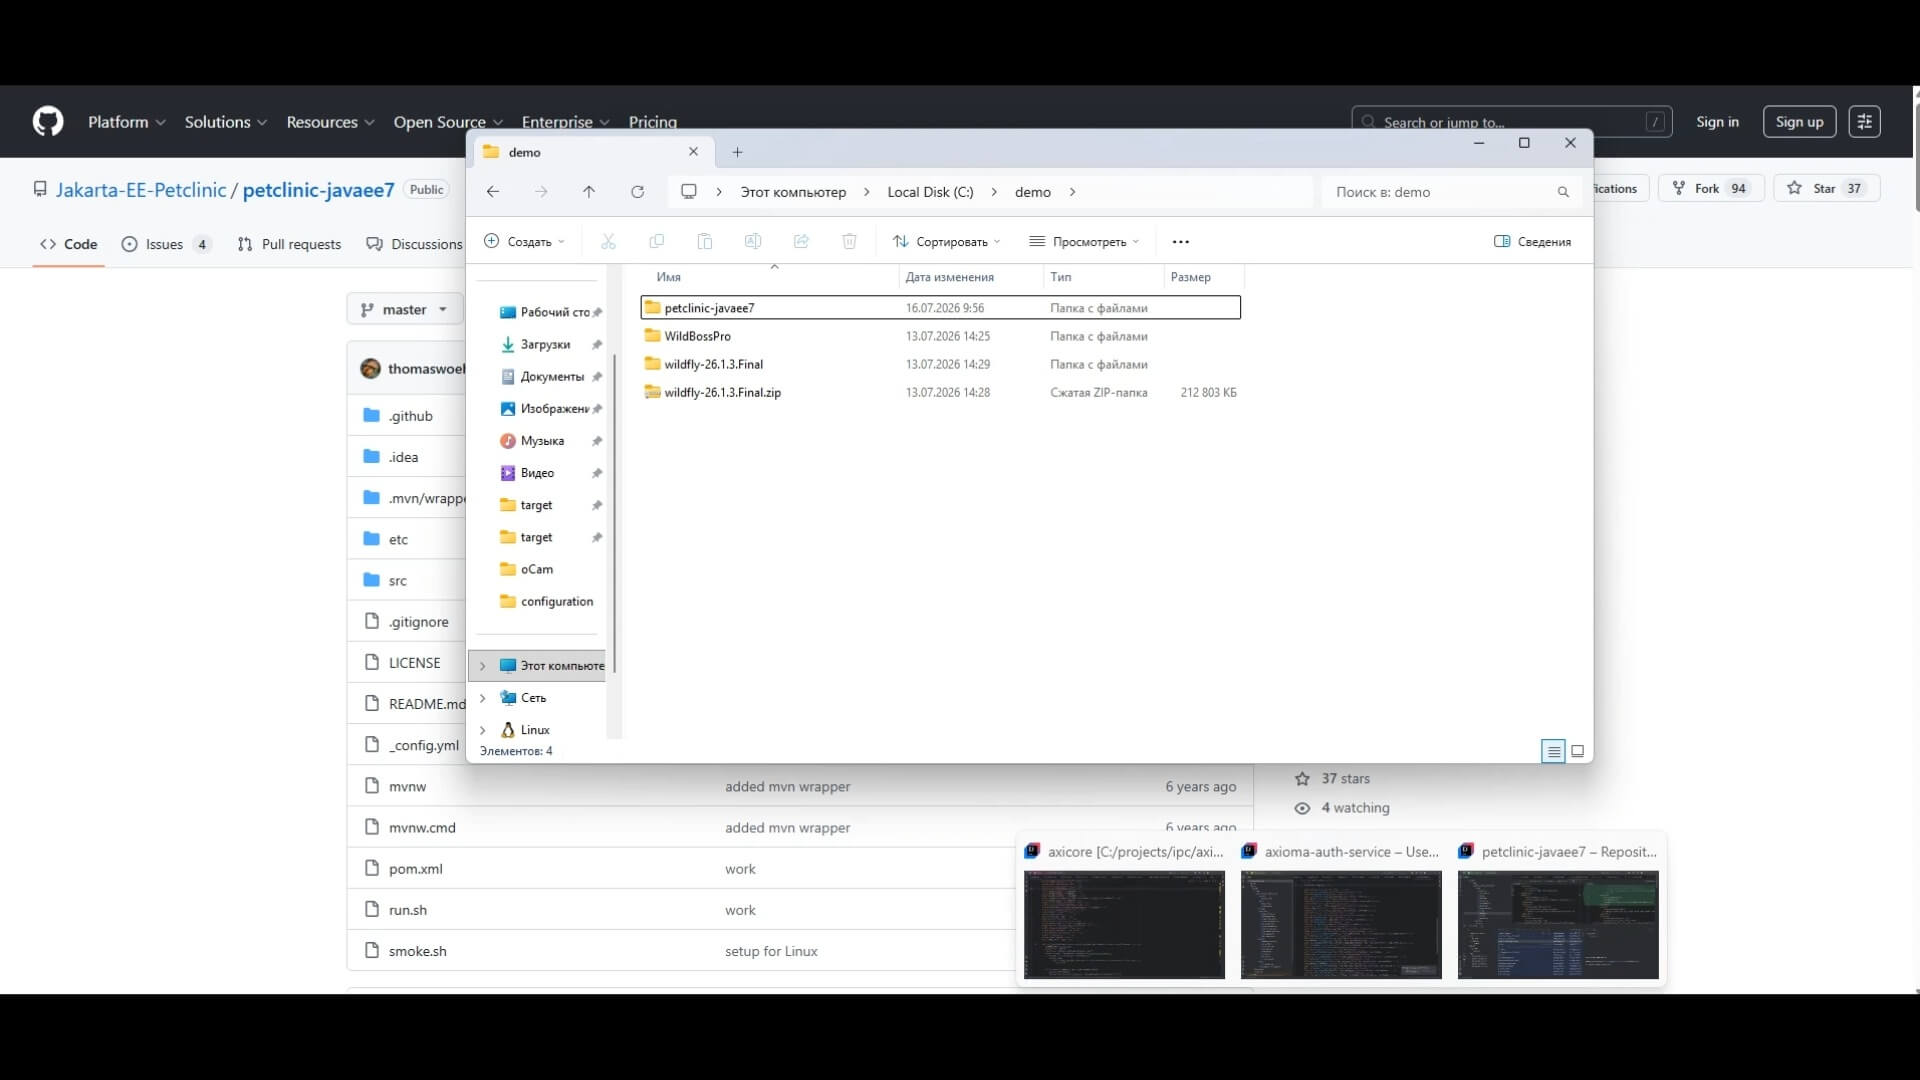Click the GitHub logo icon
Image resolution: width=1920 pixels, height=1080 pixels.
click(48, 122)
